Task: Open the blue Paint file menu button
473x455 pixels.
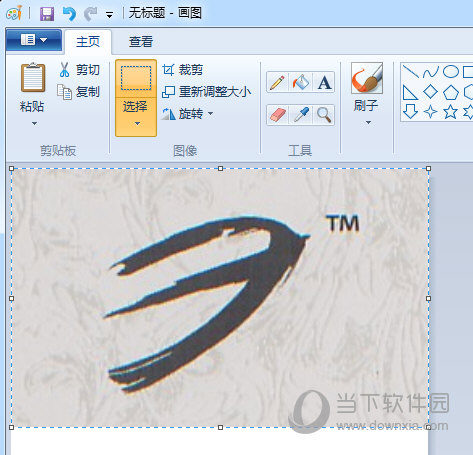Action: click(x=34, y=40)
